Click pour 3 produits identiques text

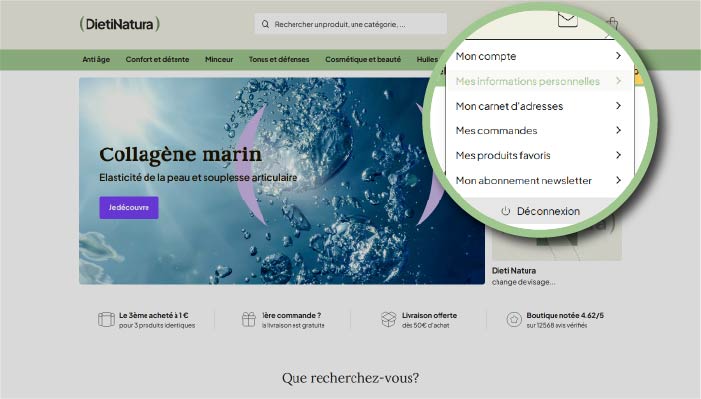tap(157, 325)
